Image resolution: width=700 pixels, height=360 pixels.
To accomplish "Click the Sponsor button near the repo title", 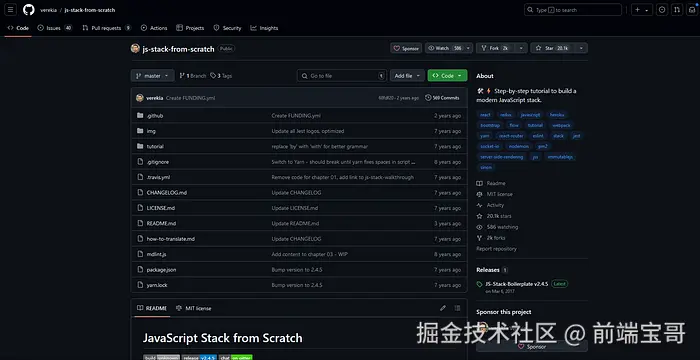I will coord(406,48).
